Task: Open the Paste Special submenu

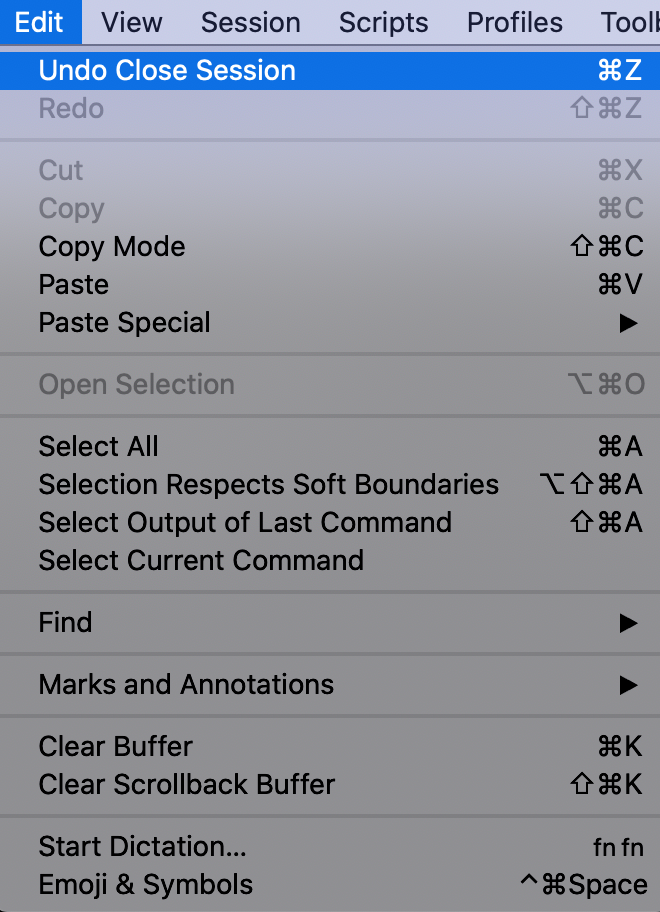Action: tap(123, 323)
